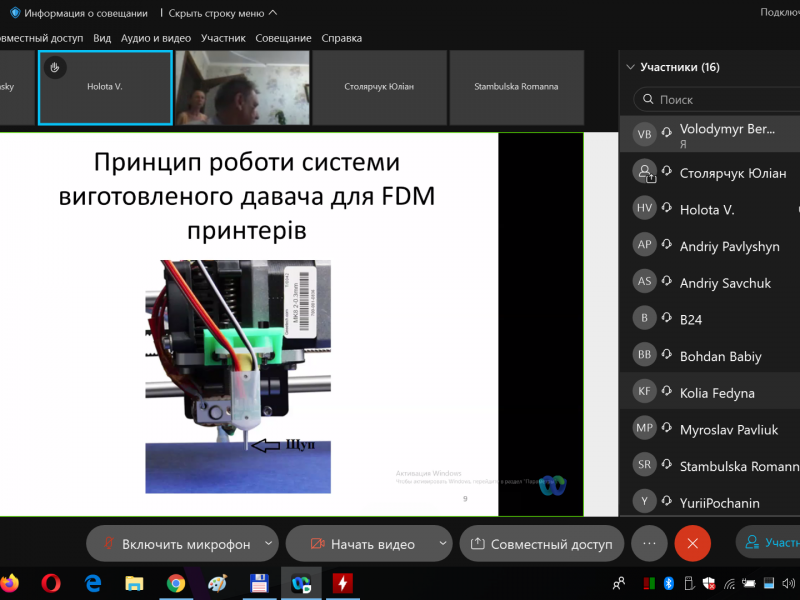Image resolution: width=800 pixels, height=600 pixels.
Task: Open the Аудио и видео menu
Action: tap(155, 38)
